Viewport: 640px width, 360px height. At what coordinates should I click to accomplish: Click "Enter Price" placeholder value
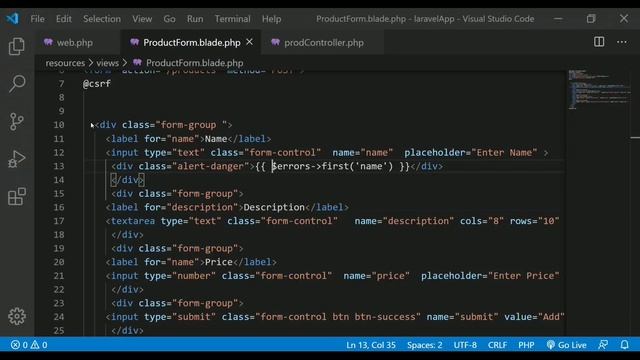click(x=524, y=276)
